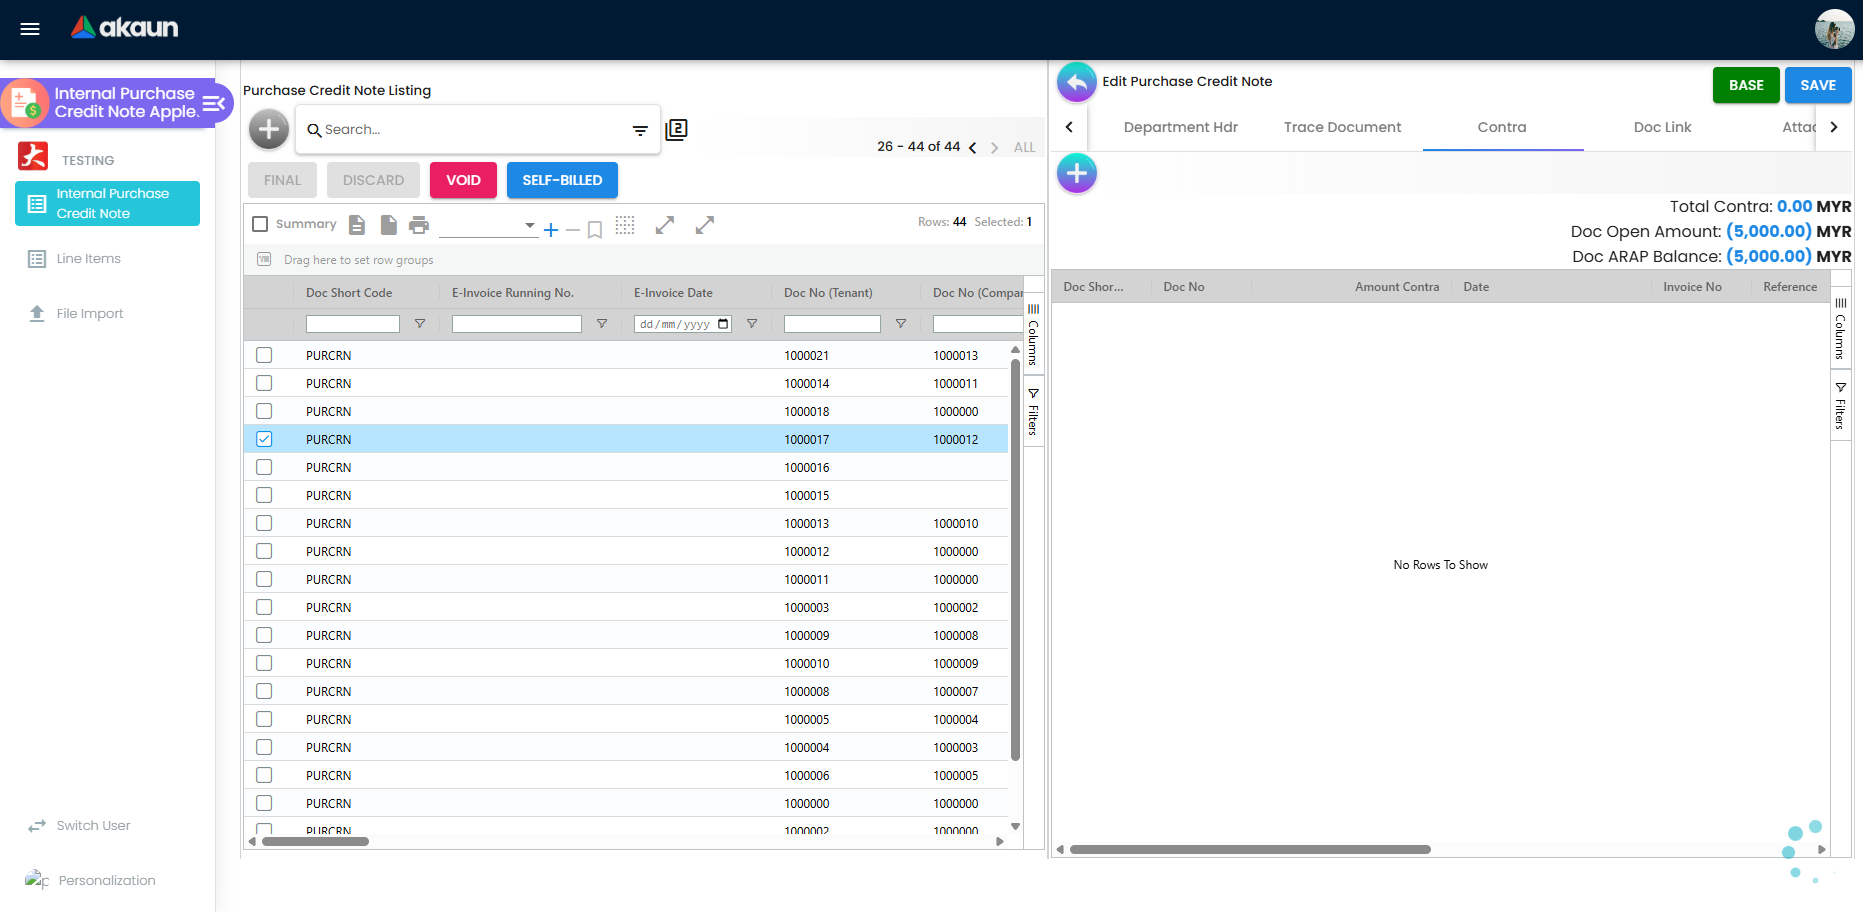The width and height of the screenshot is (1863, 912).
Task: Create a new purchase credit note
Action: click(269, 129)
